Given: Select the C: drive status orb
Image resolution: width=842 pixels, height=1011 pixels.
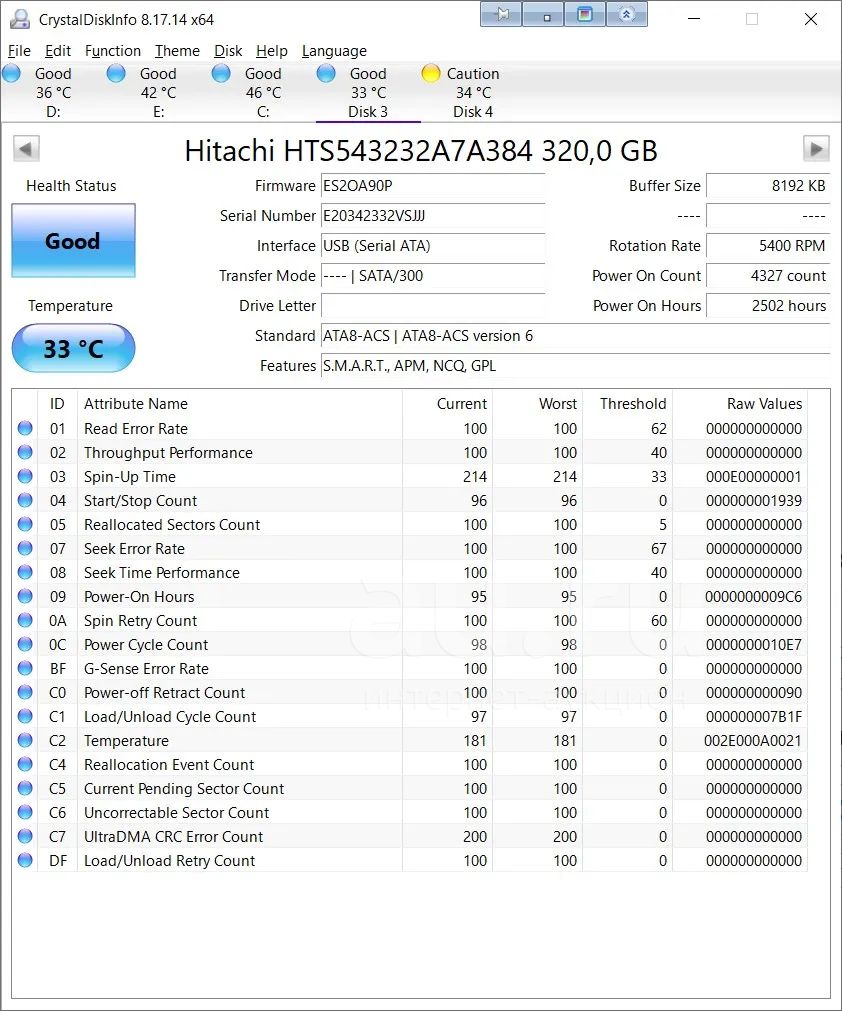Looking at the screenshot, I should pyautogui.click(x=221, y=74).
